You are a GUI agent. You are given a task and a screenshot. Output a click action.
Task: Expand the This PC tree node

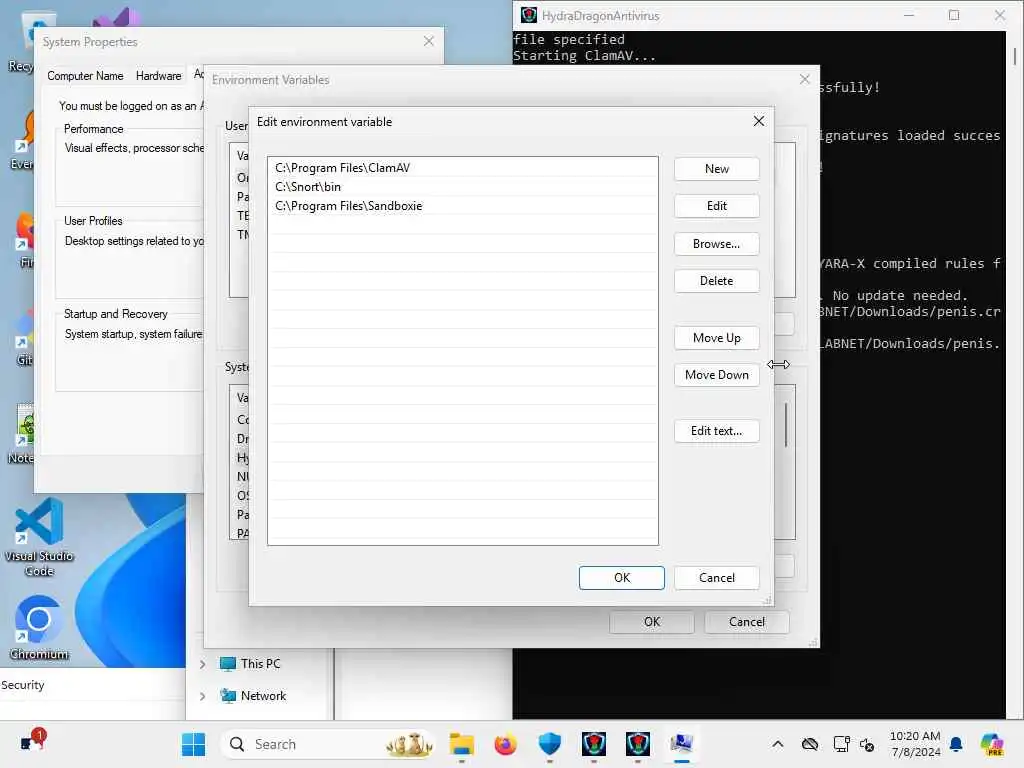point(202,664)
